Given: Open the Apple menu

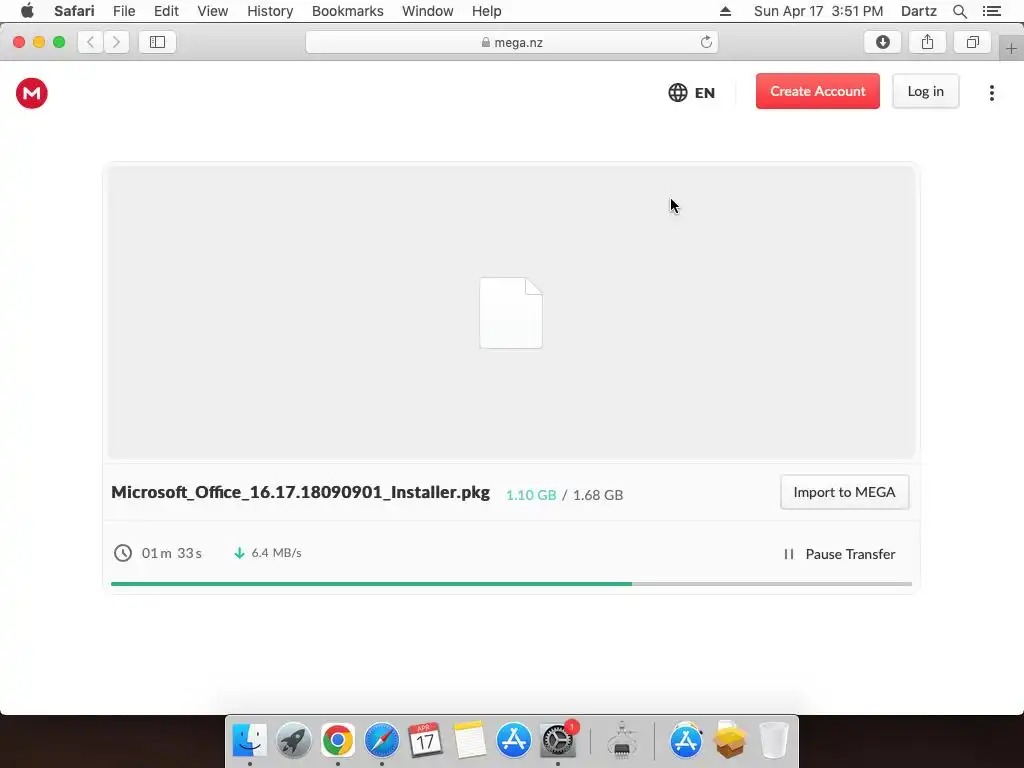Looking at the screenshot, I should tap(27, 11).
